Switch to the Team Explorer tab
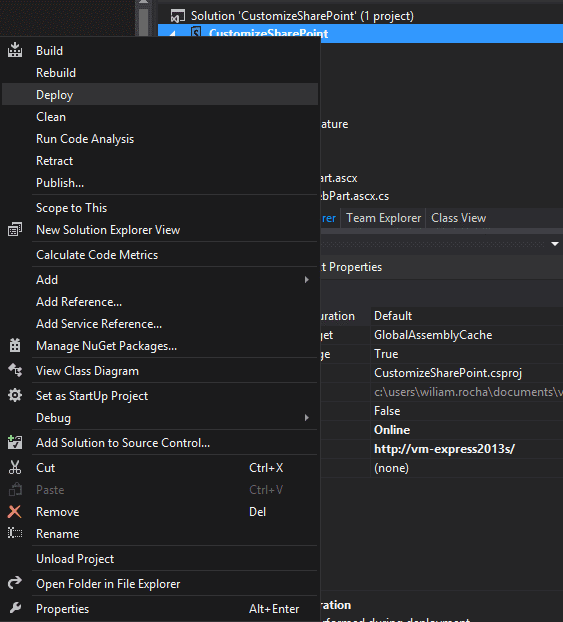 click(383, 218)
